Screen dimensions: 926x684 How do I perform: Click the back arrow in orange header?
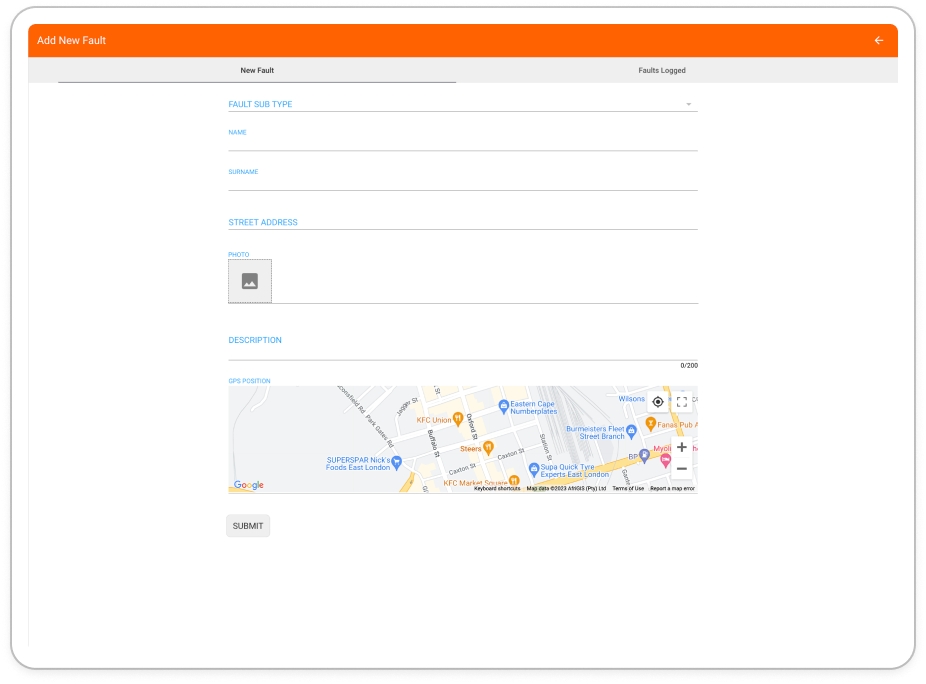click(x=879, y=41)
